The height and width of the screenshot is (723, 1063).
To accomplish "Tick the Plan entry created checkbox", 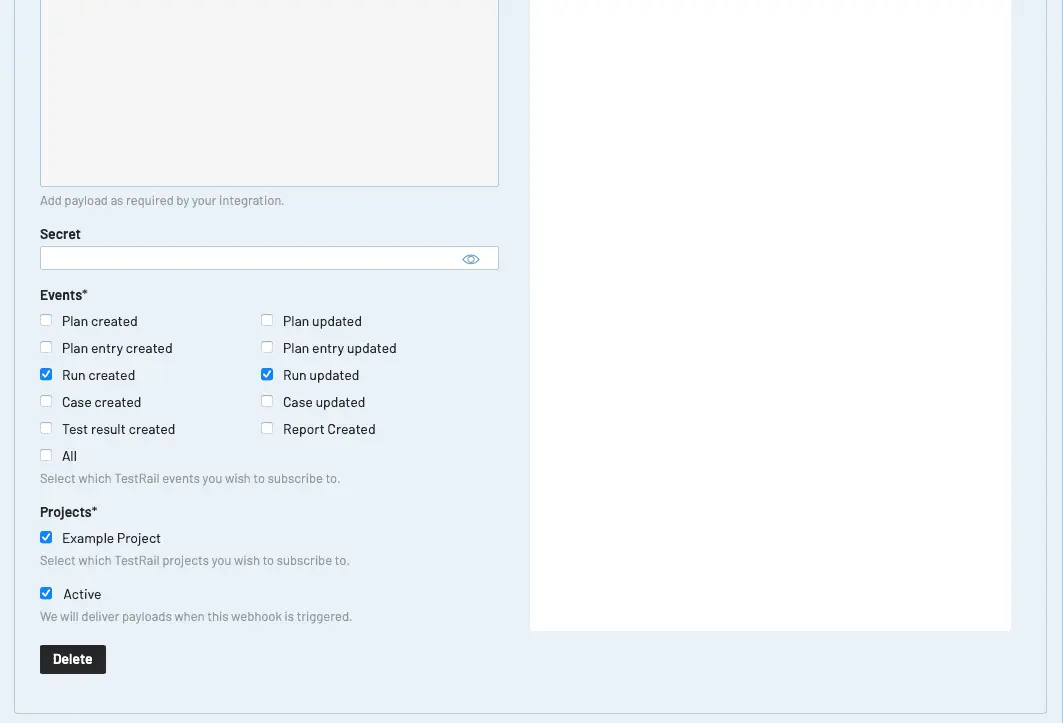I will tap(46, 347).
